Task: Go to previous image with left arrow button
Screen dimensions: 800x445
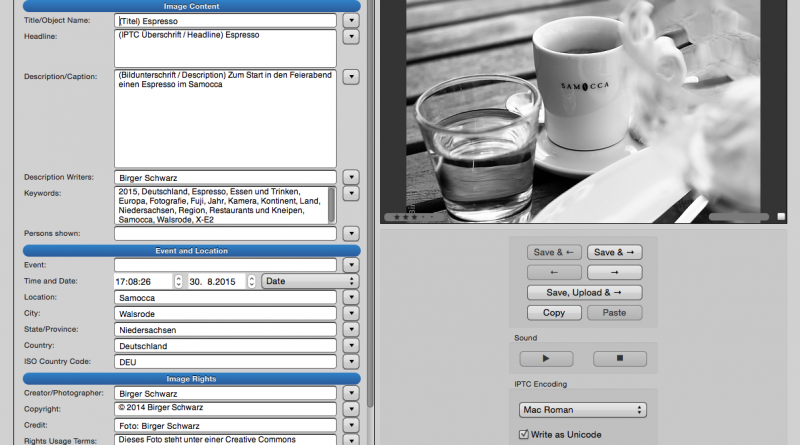Action: tap(555, 272)
